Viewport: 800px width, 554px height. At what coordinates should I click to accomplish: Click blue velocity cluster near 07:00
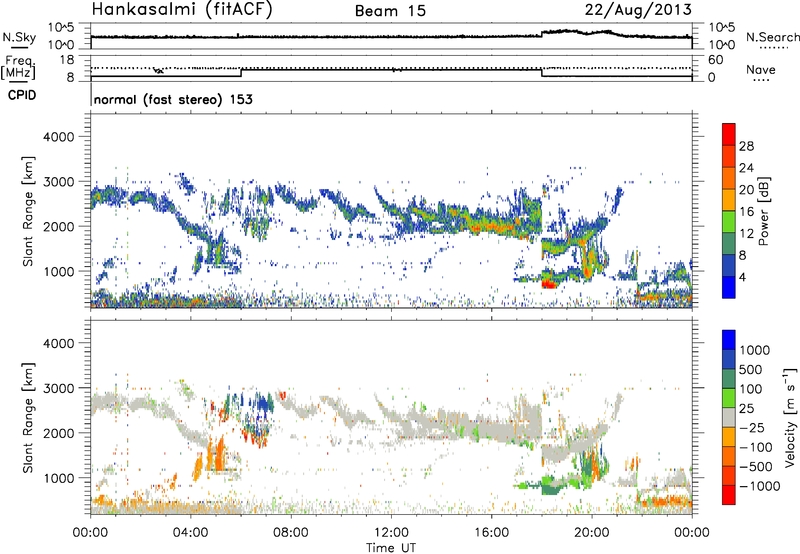pos(263,403)
